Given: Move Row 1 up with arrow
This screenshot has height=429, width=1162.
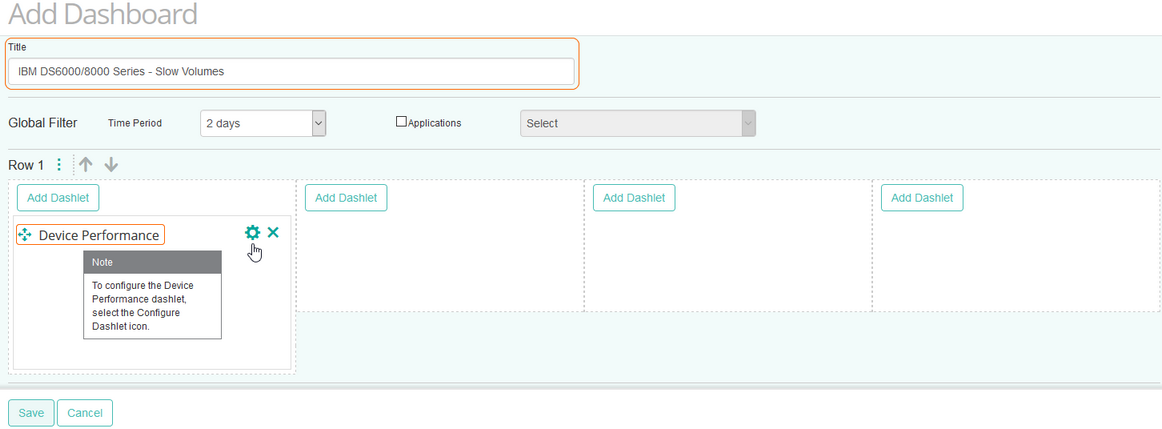Looking at the screenshot, I should (86, 164).
